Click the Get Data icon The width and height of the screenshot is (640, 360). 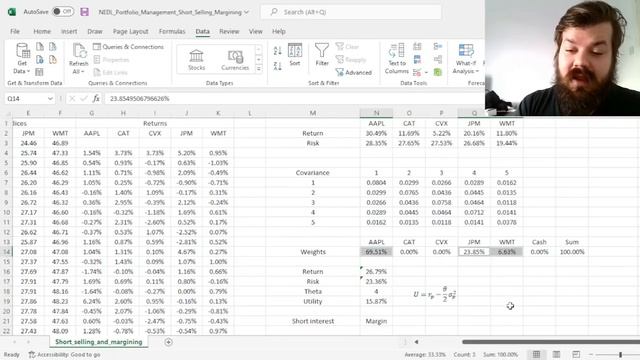click(22, 51)
